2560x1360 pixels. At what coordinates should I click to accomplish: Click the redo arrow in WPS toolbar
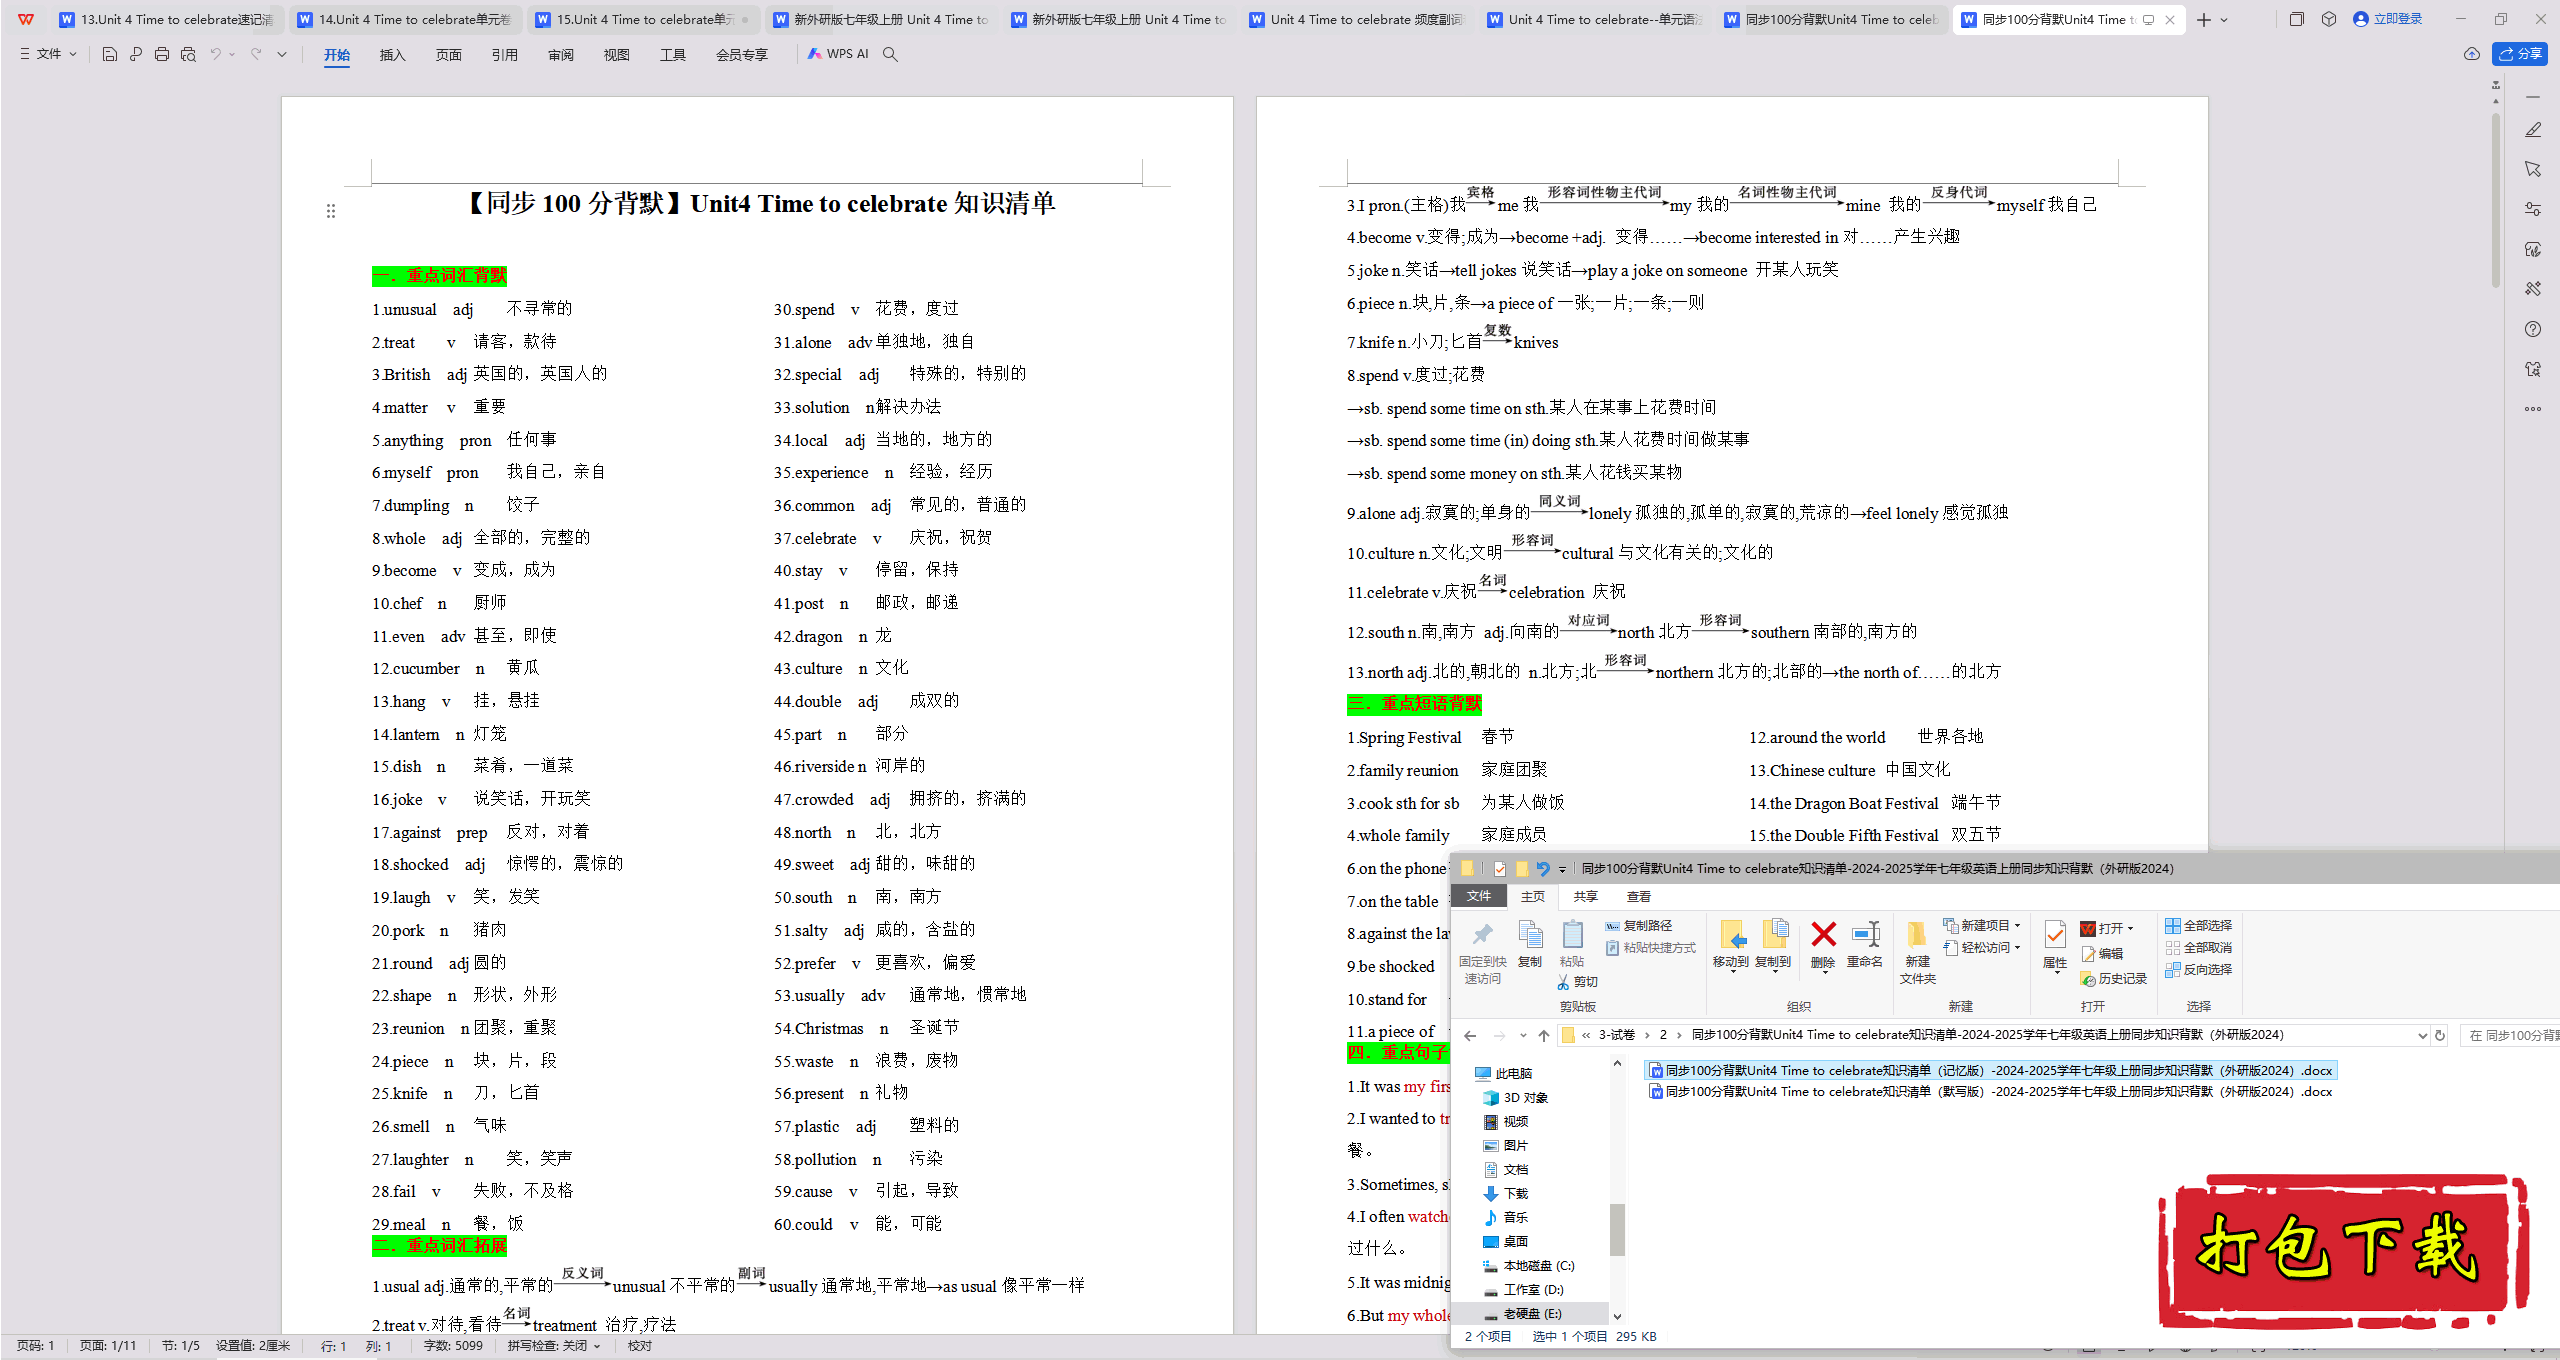pyautogui.click(x=256, y=54)
